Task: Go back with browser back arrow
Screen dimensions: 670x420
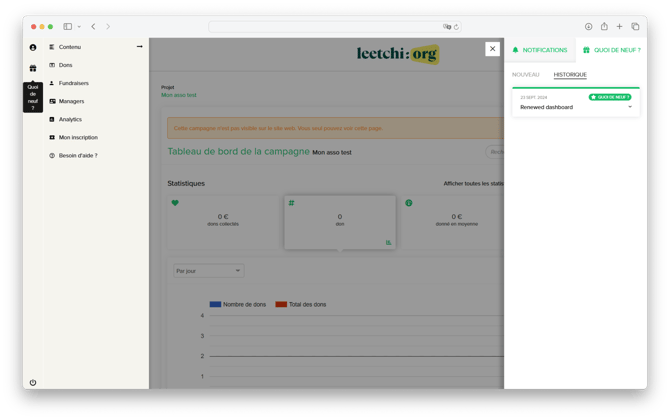Action: pos(93,26)
